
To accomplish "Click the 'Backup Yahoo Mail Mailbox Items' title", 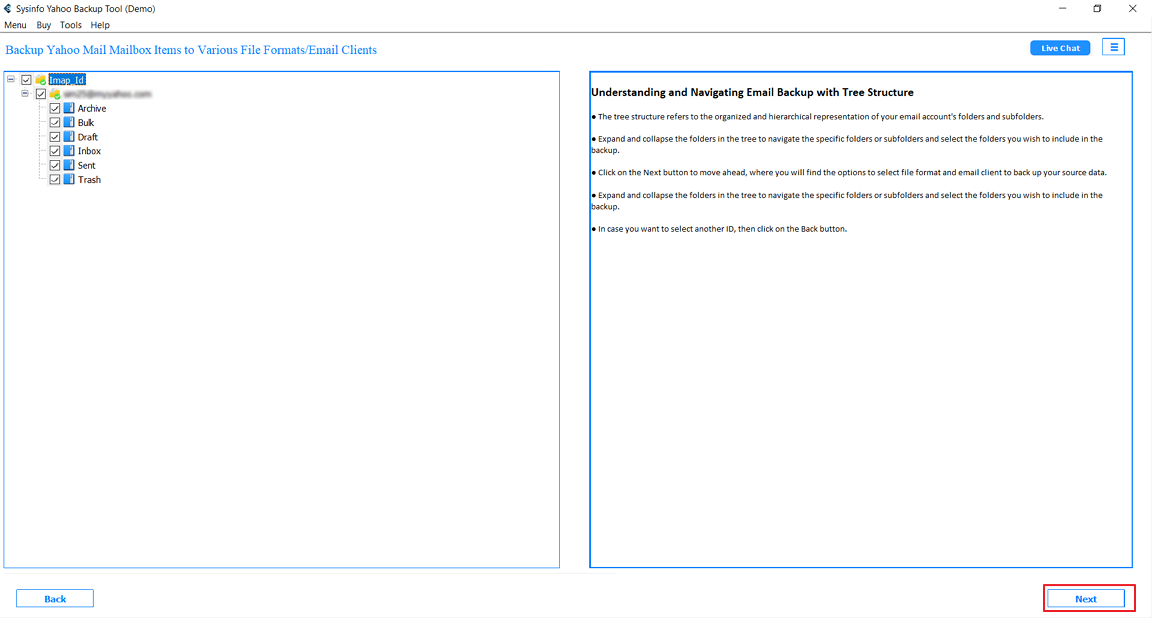I will 191,50.
